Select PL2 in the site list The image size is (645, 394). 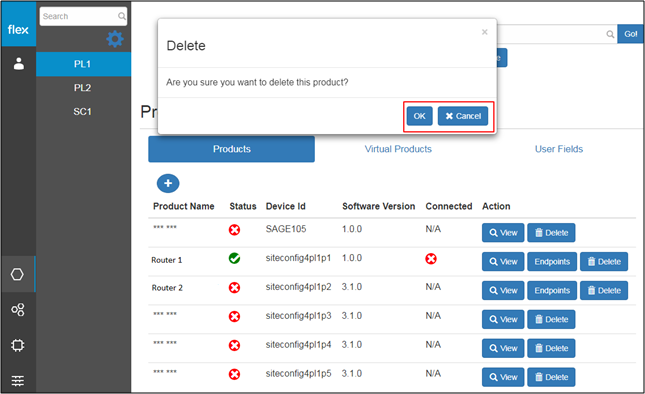click(83, 88)
